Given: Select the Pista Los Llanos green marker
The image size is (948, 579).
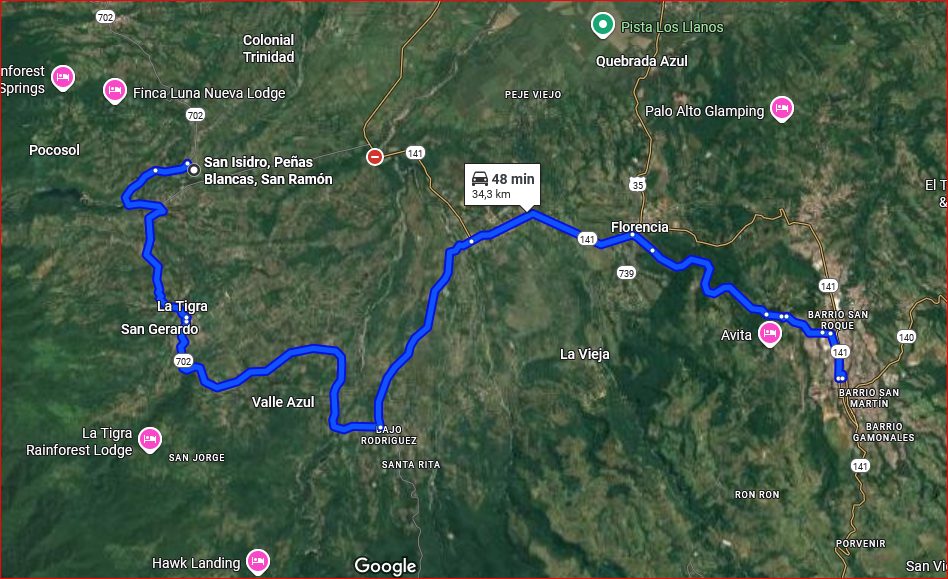Looking at the screenshot, I should pyautogui.click(x=602, y=25).
